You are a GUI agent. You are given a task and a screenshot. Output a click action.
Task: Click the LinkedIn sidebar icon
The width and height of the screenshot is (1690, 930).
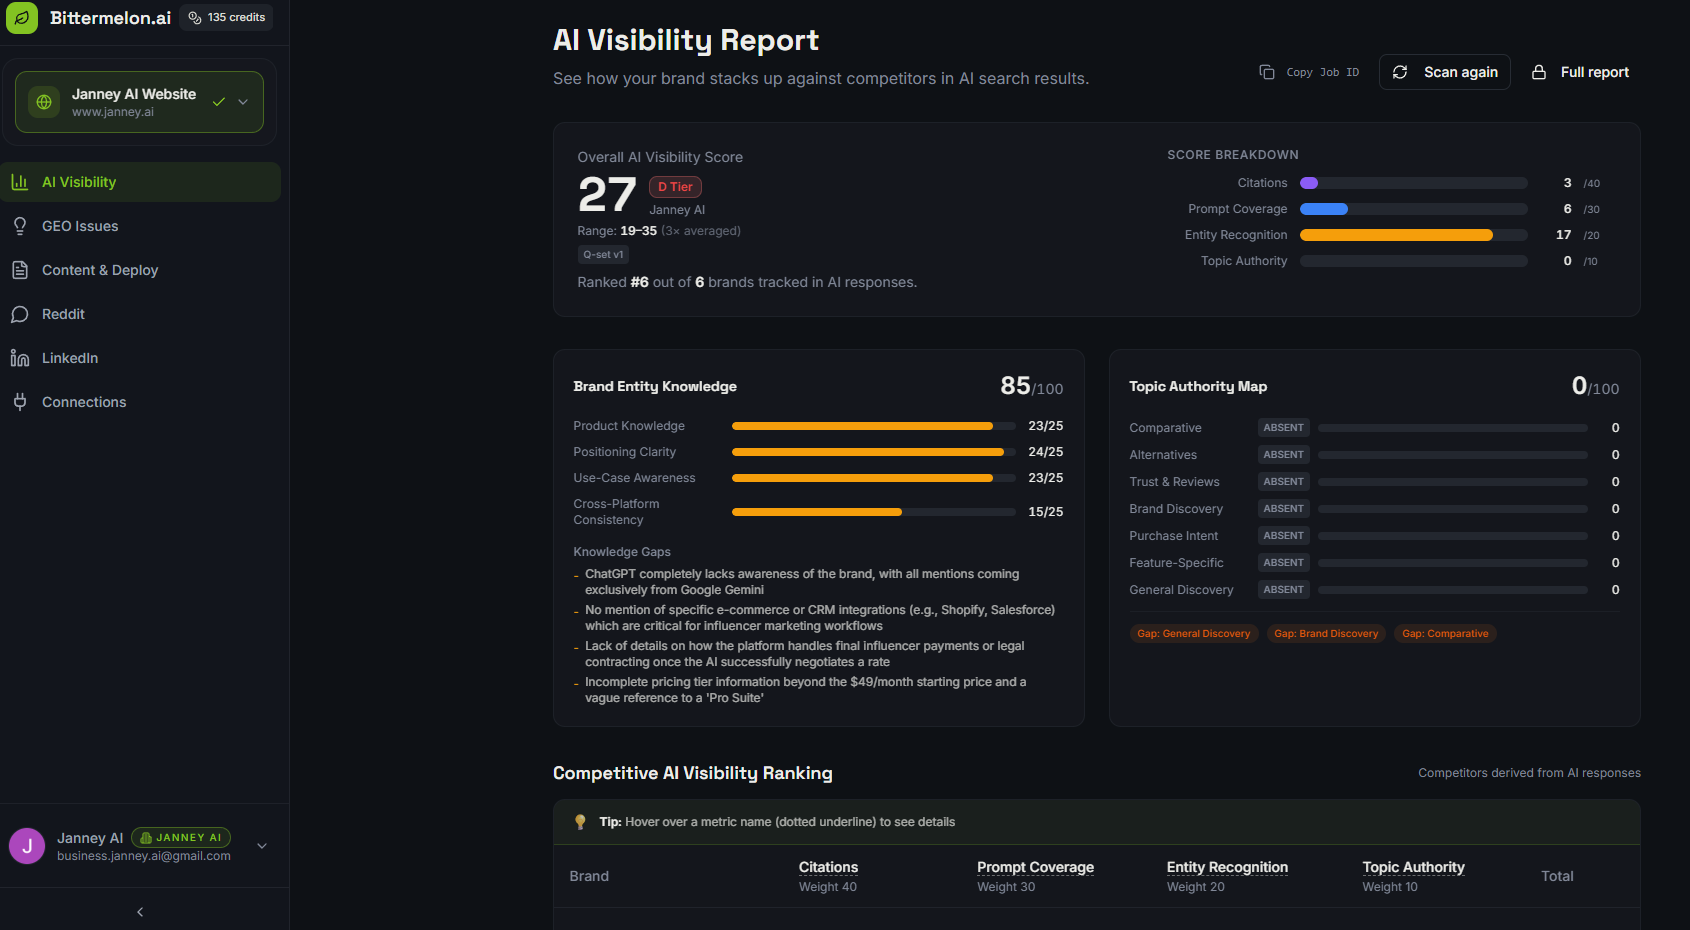pos(20,358)
